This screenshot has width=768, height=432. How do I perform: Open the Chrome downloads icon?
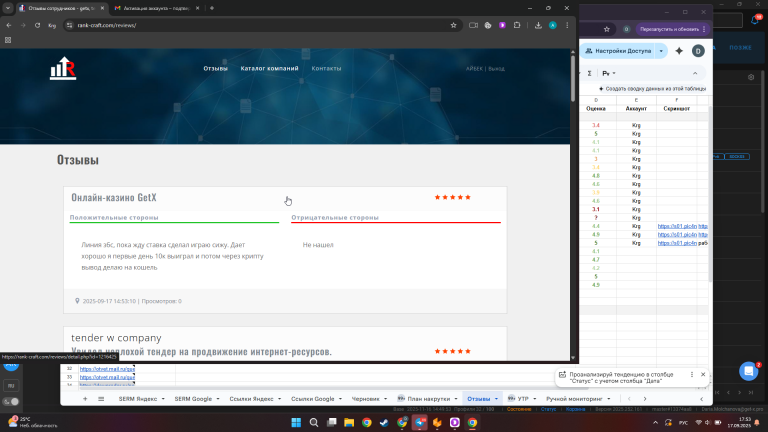[x=538, y=25]
